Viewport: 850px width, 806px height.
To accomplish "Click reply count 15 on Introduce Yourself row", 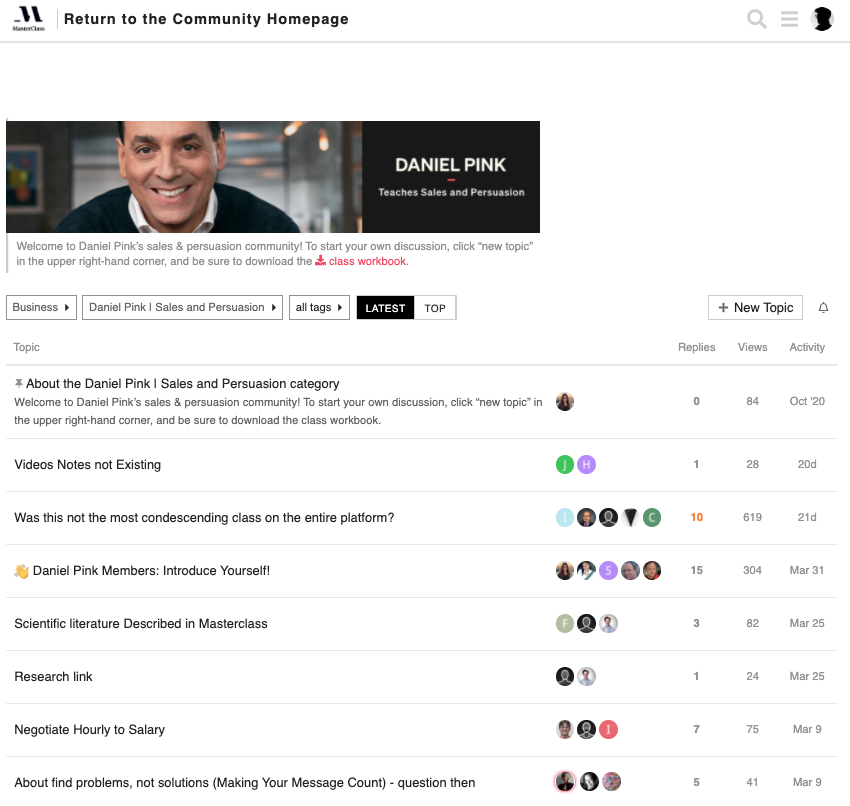I will [697, 570].
